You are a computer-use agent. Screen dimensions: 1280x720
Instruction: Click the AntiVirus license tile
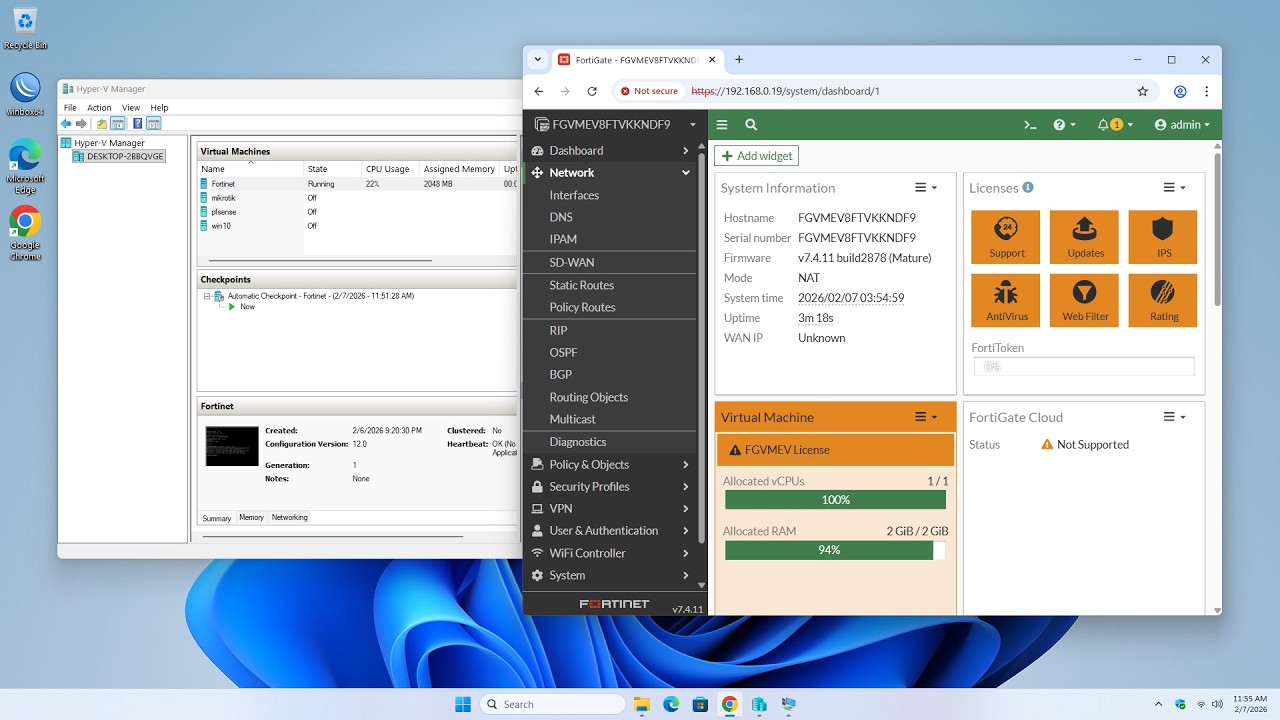1006,300
